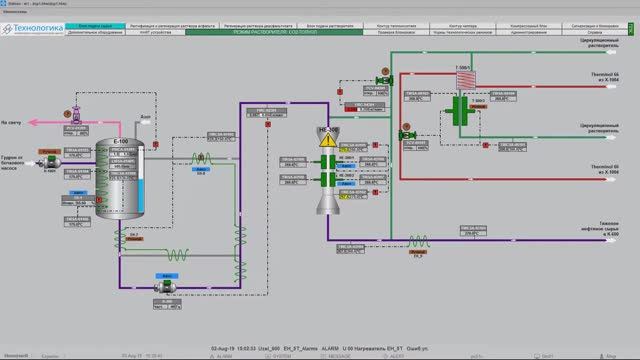Click the green status indicator at top right
Screen dimensions: 640x360
(x=631, y=29)
